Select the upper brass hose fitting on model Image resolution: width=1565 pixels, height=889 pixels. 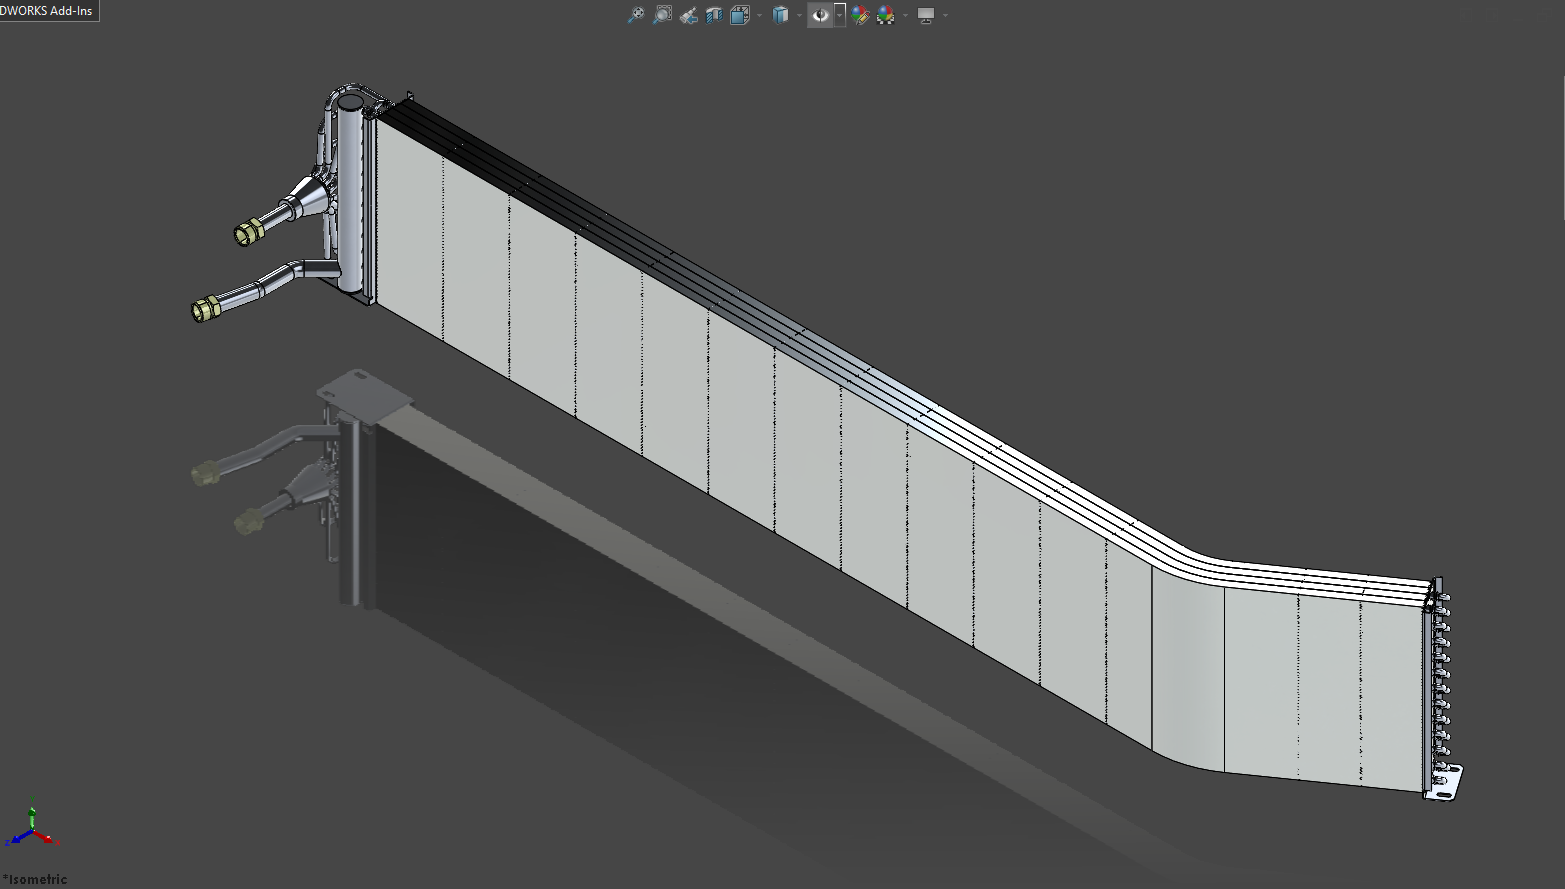247,233
